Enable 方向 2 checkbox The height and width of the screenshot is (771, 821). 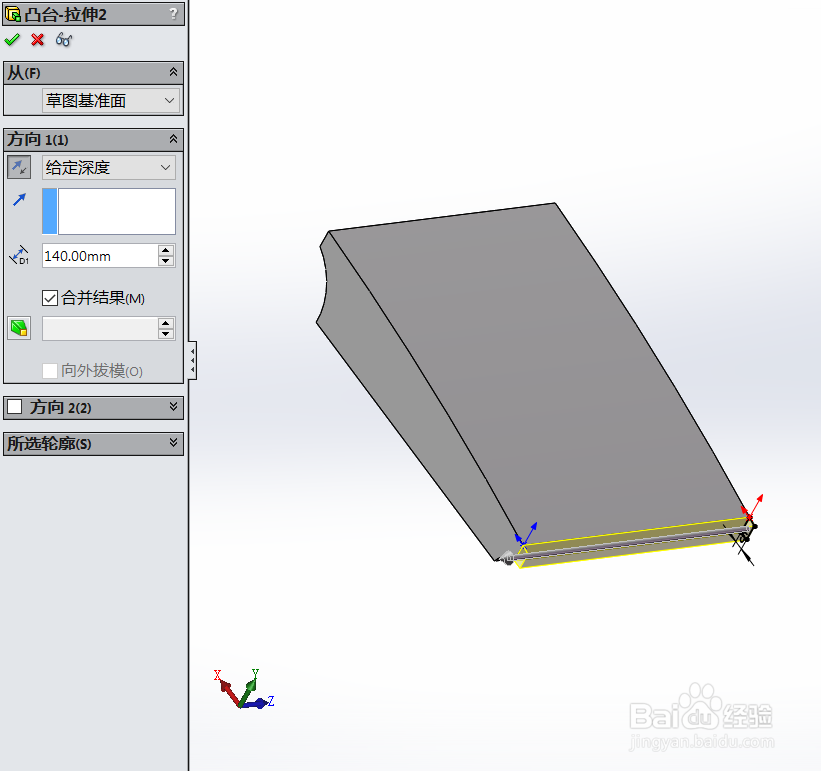click(x=15, y=407)
